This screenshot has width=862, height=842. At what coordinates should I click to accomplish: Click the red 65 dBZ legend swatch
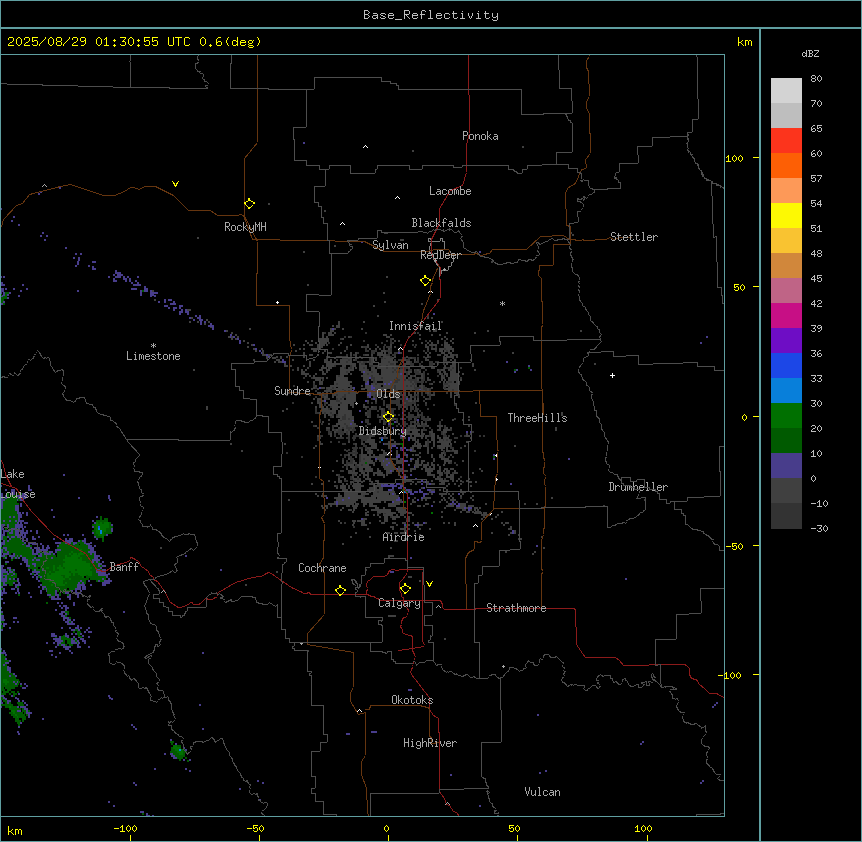786,140
